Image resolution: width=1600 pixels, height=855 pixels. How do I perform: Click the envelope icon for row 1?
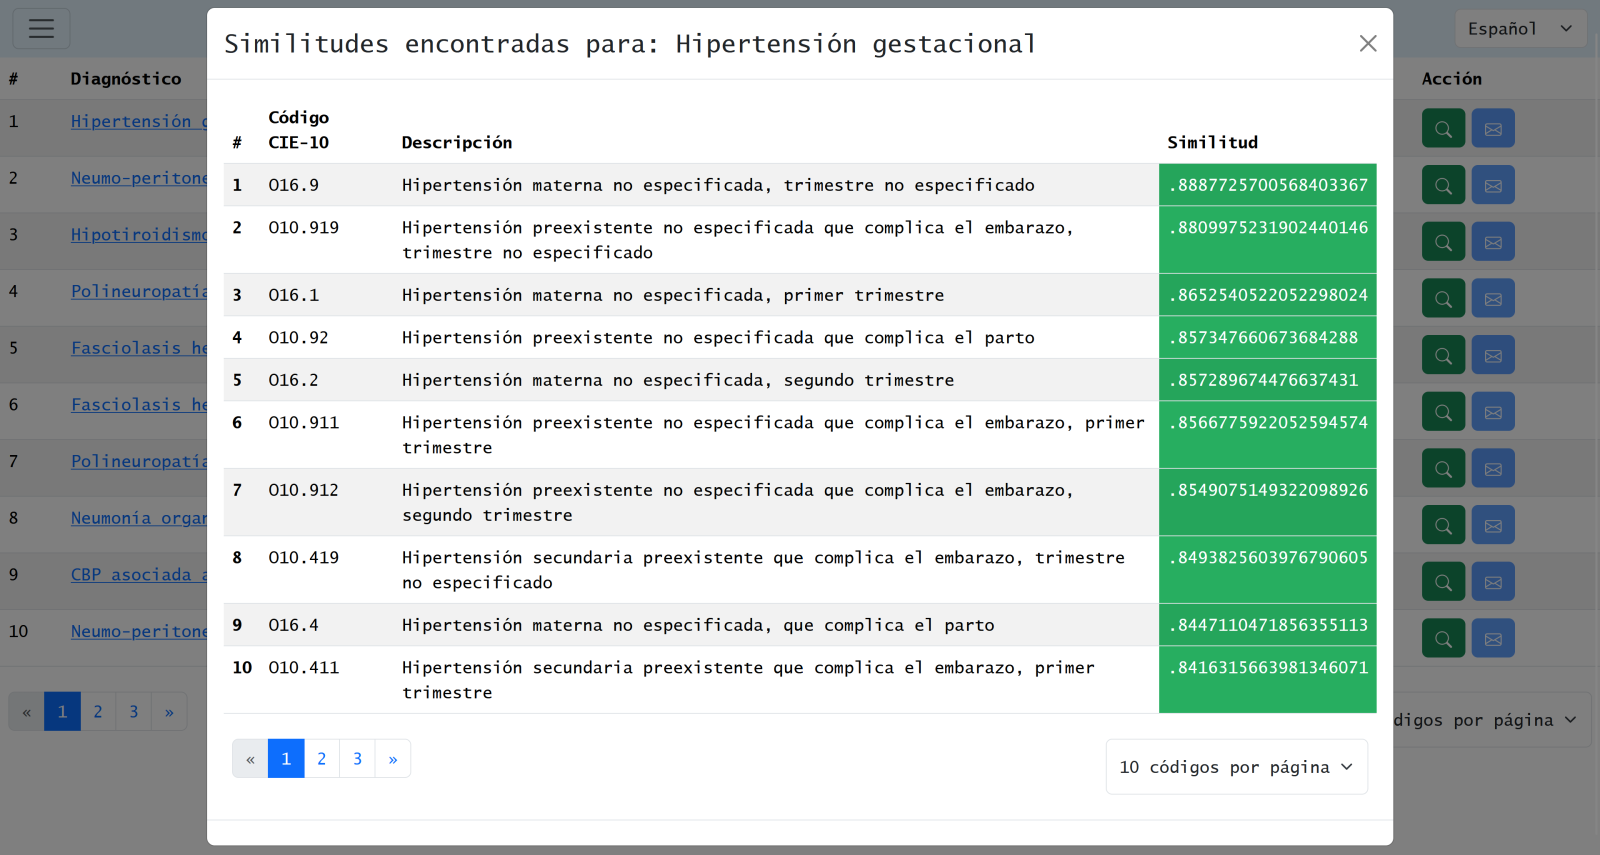[1493, 129]
